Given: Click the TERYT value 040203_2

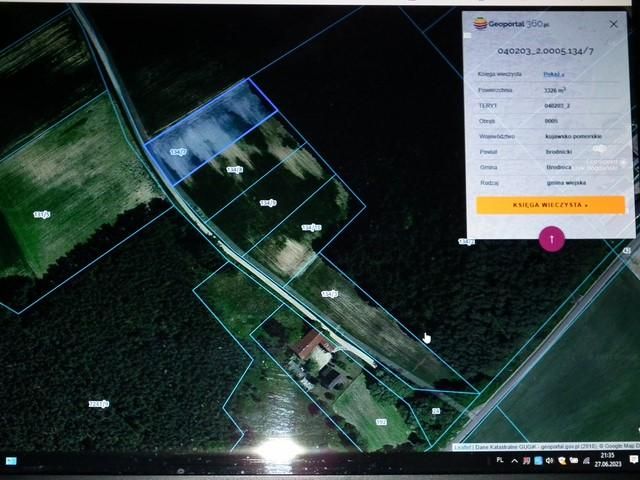Looking at the screenshot, I should coord(557,106).
